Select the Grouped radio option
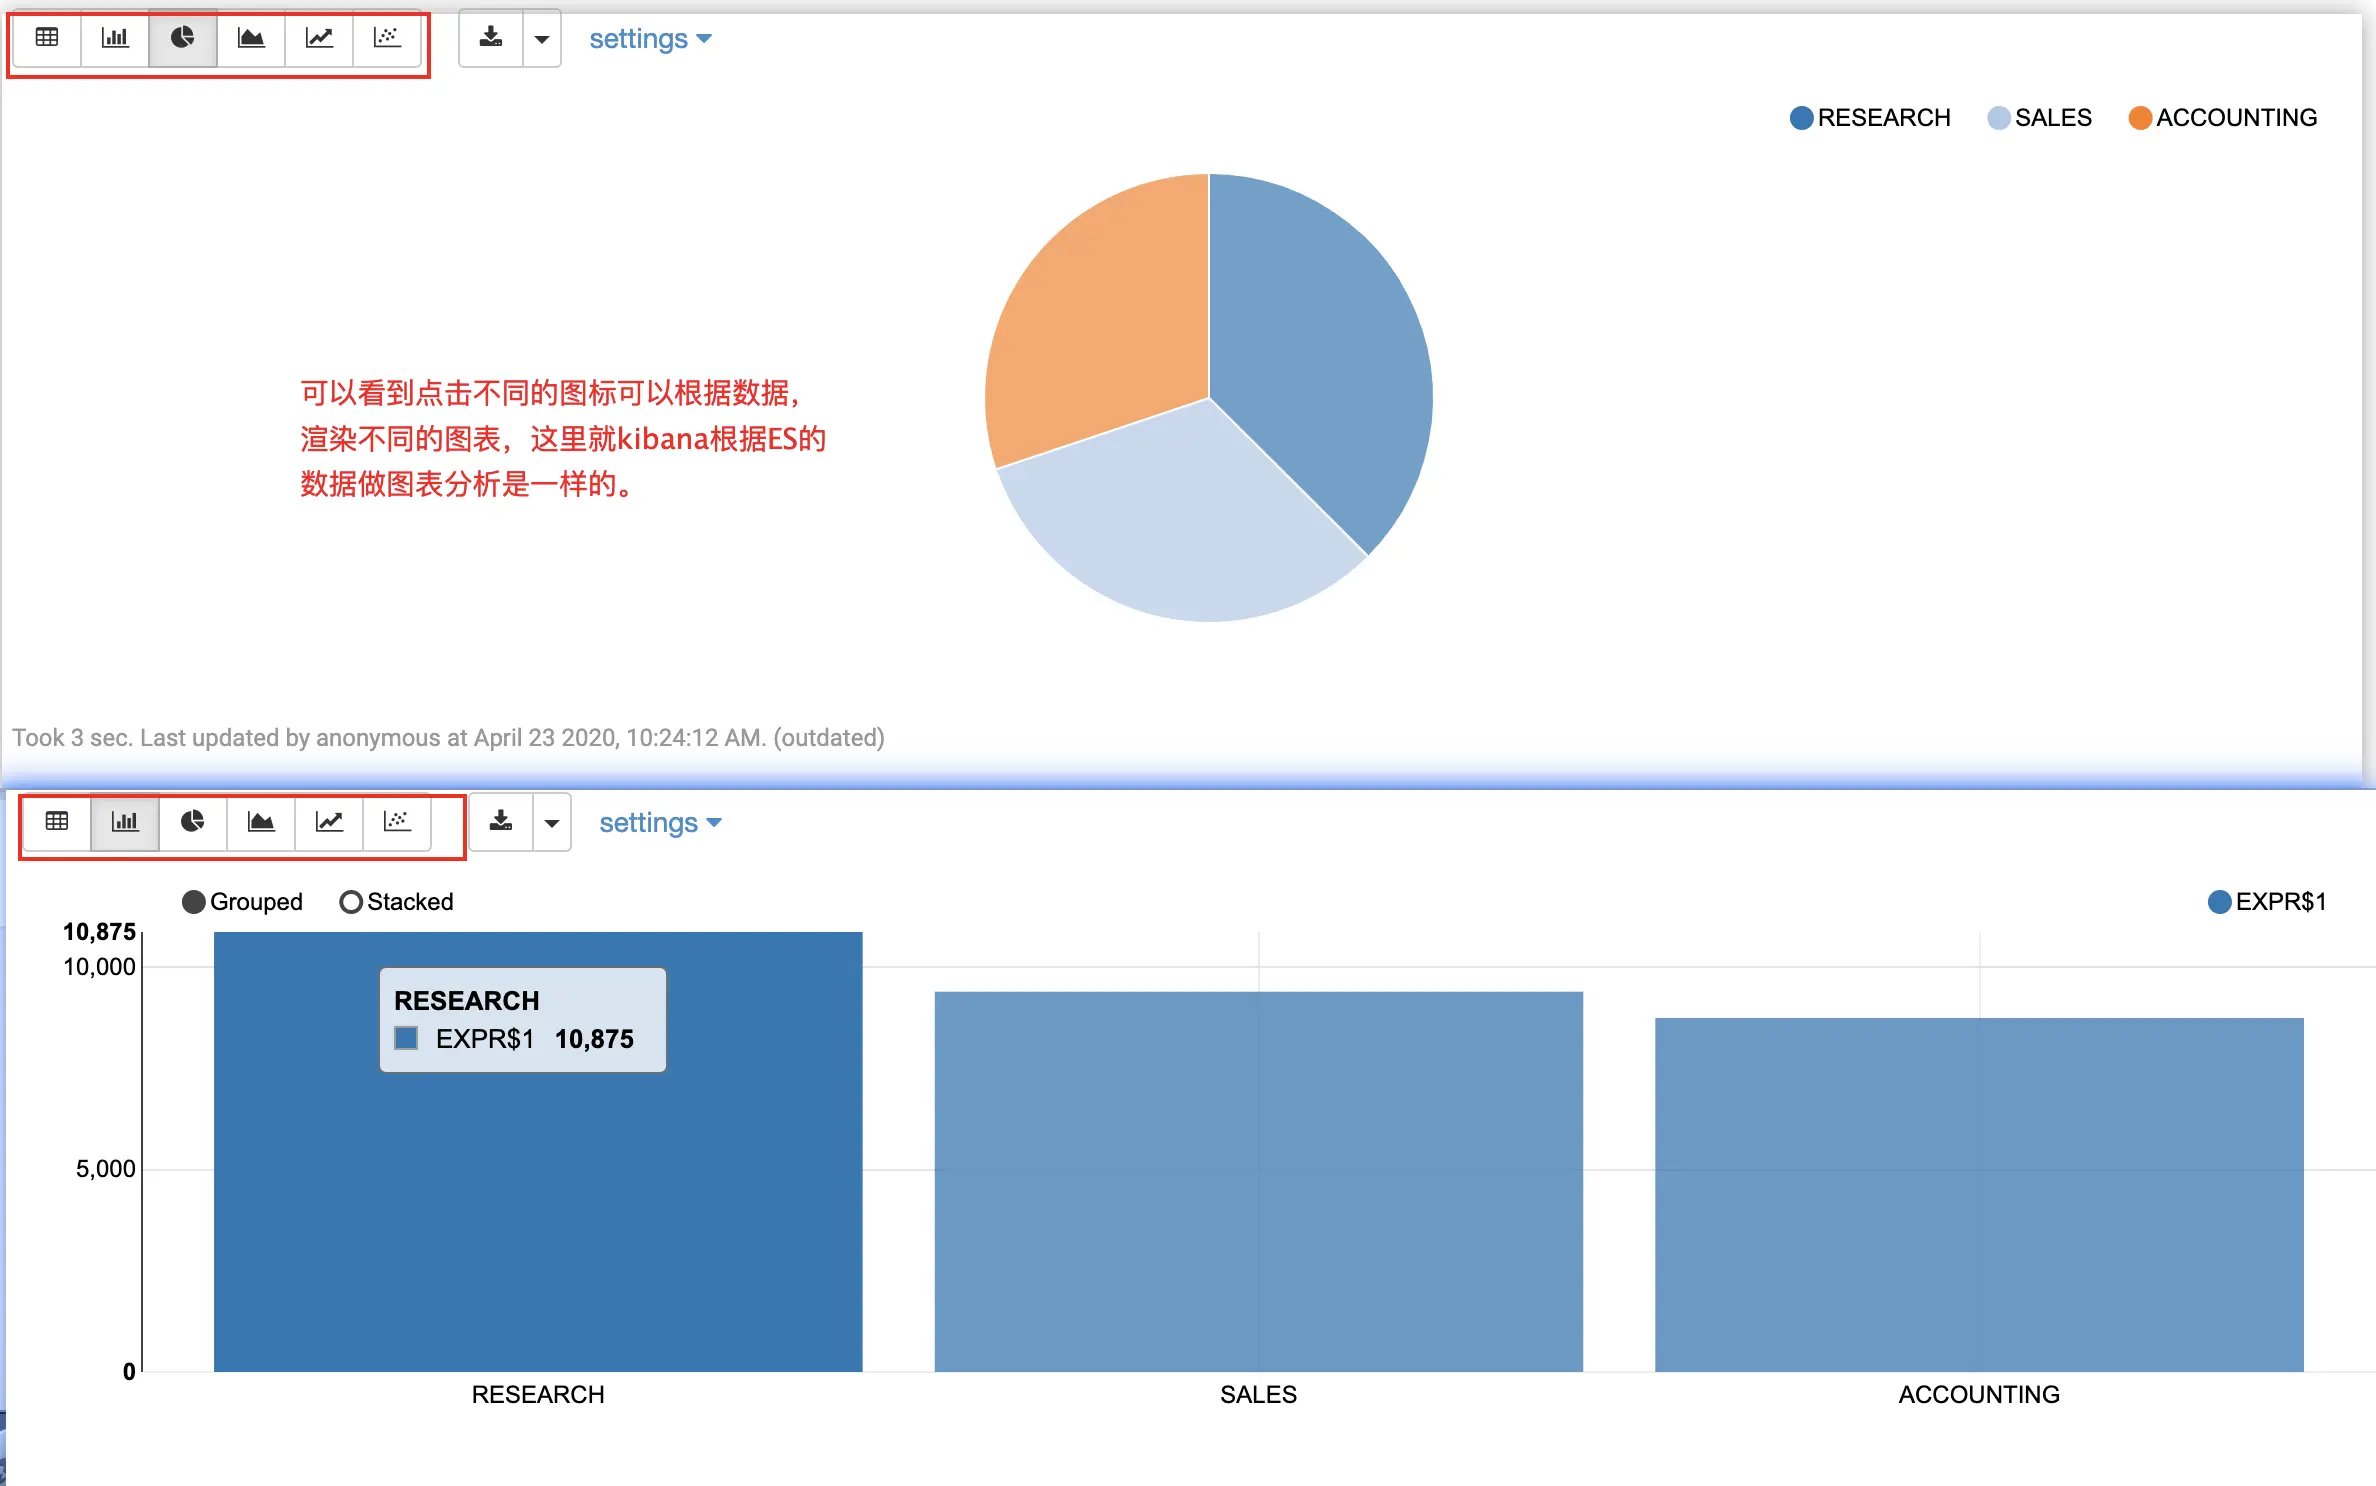Image resolution: width=2376 pixels, height=1486 pixels. (x=194, y=902)
